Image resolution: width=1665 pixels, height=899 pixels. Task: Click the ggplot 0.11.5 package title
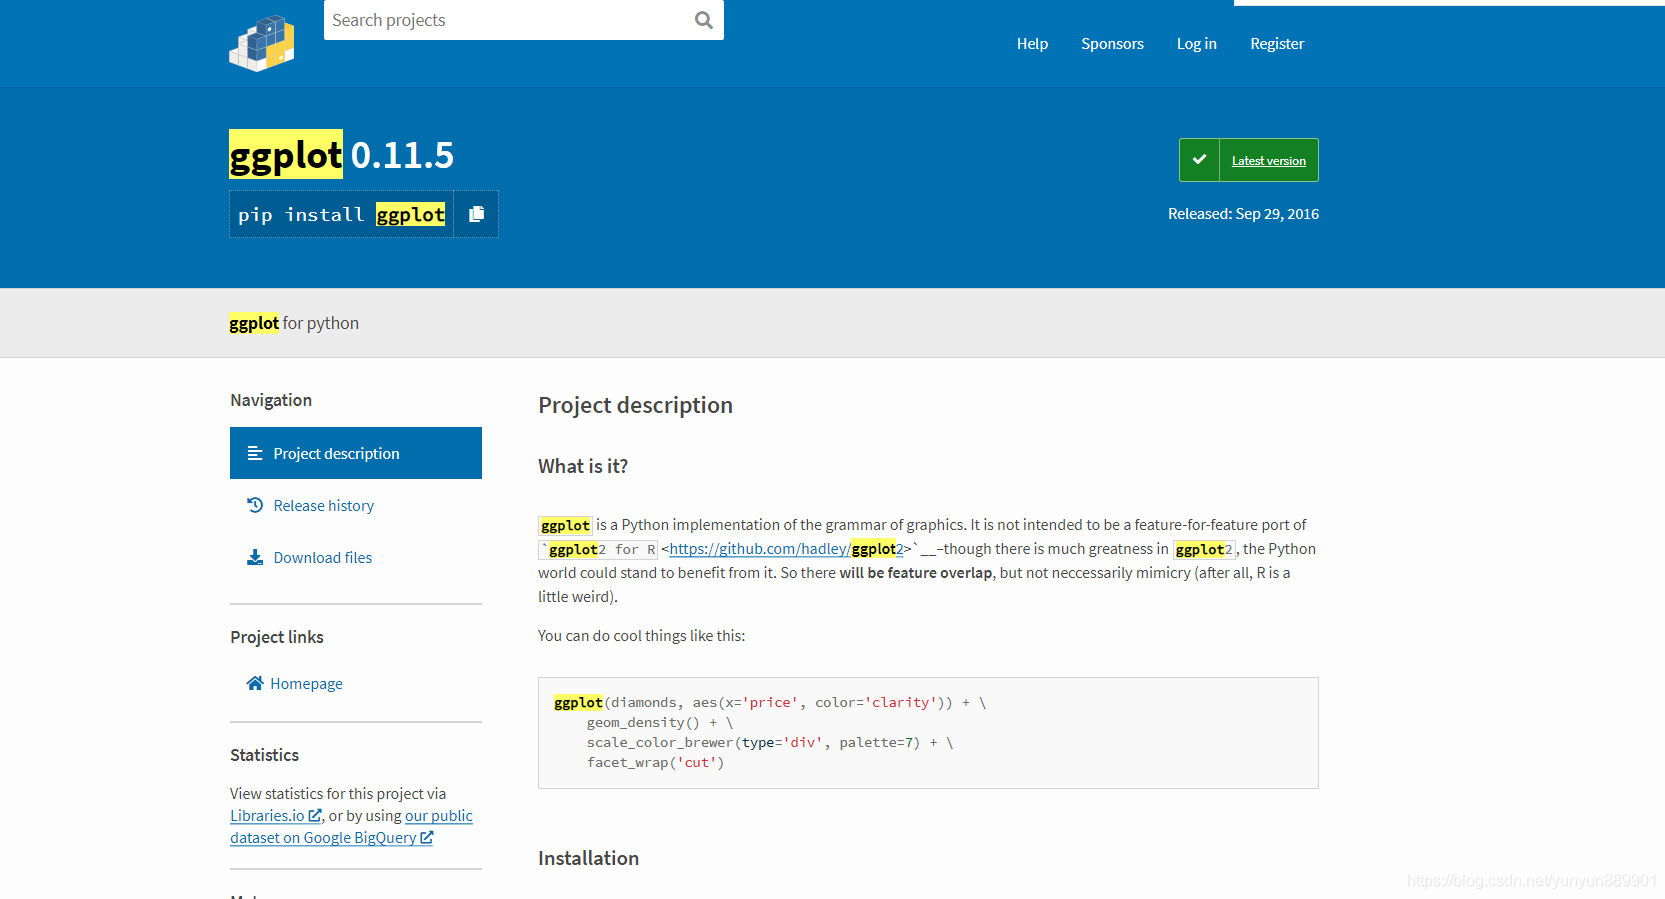(341, 155)
